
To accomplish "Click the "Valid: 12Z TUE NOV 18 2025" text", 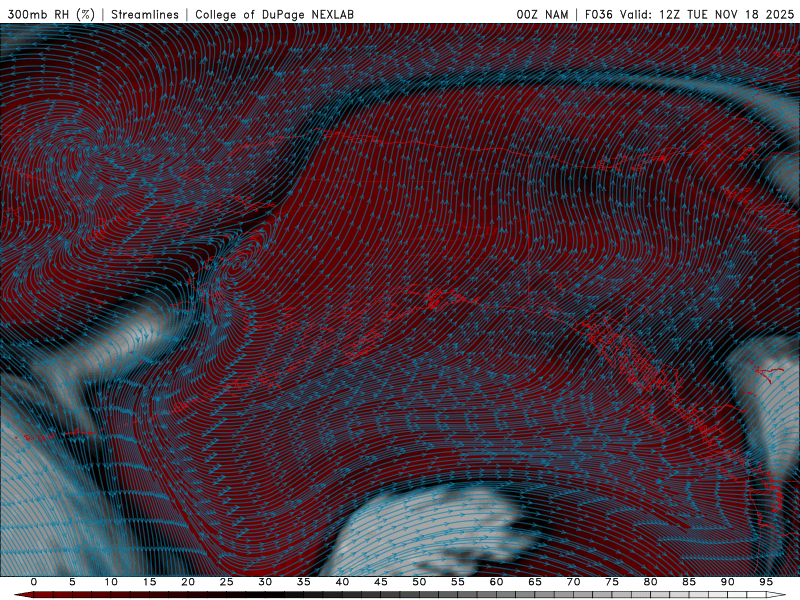I will (x=707, y=14).
